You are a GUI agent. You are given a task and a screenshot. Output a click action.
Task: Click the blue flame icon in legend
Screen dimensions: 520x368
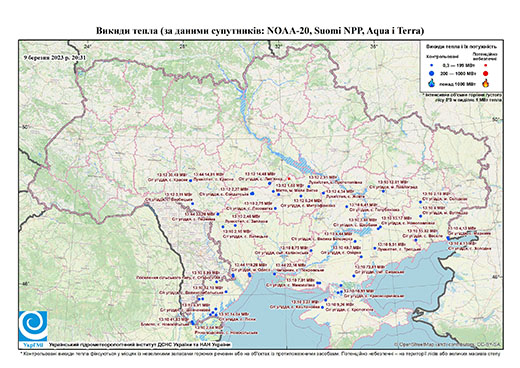[432, 83]
